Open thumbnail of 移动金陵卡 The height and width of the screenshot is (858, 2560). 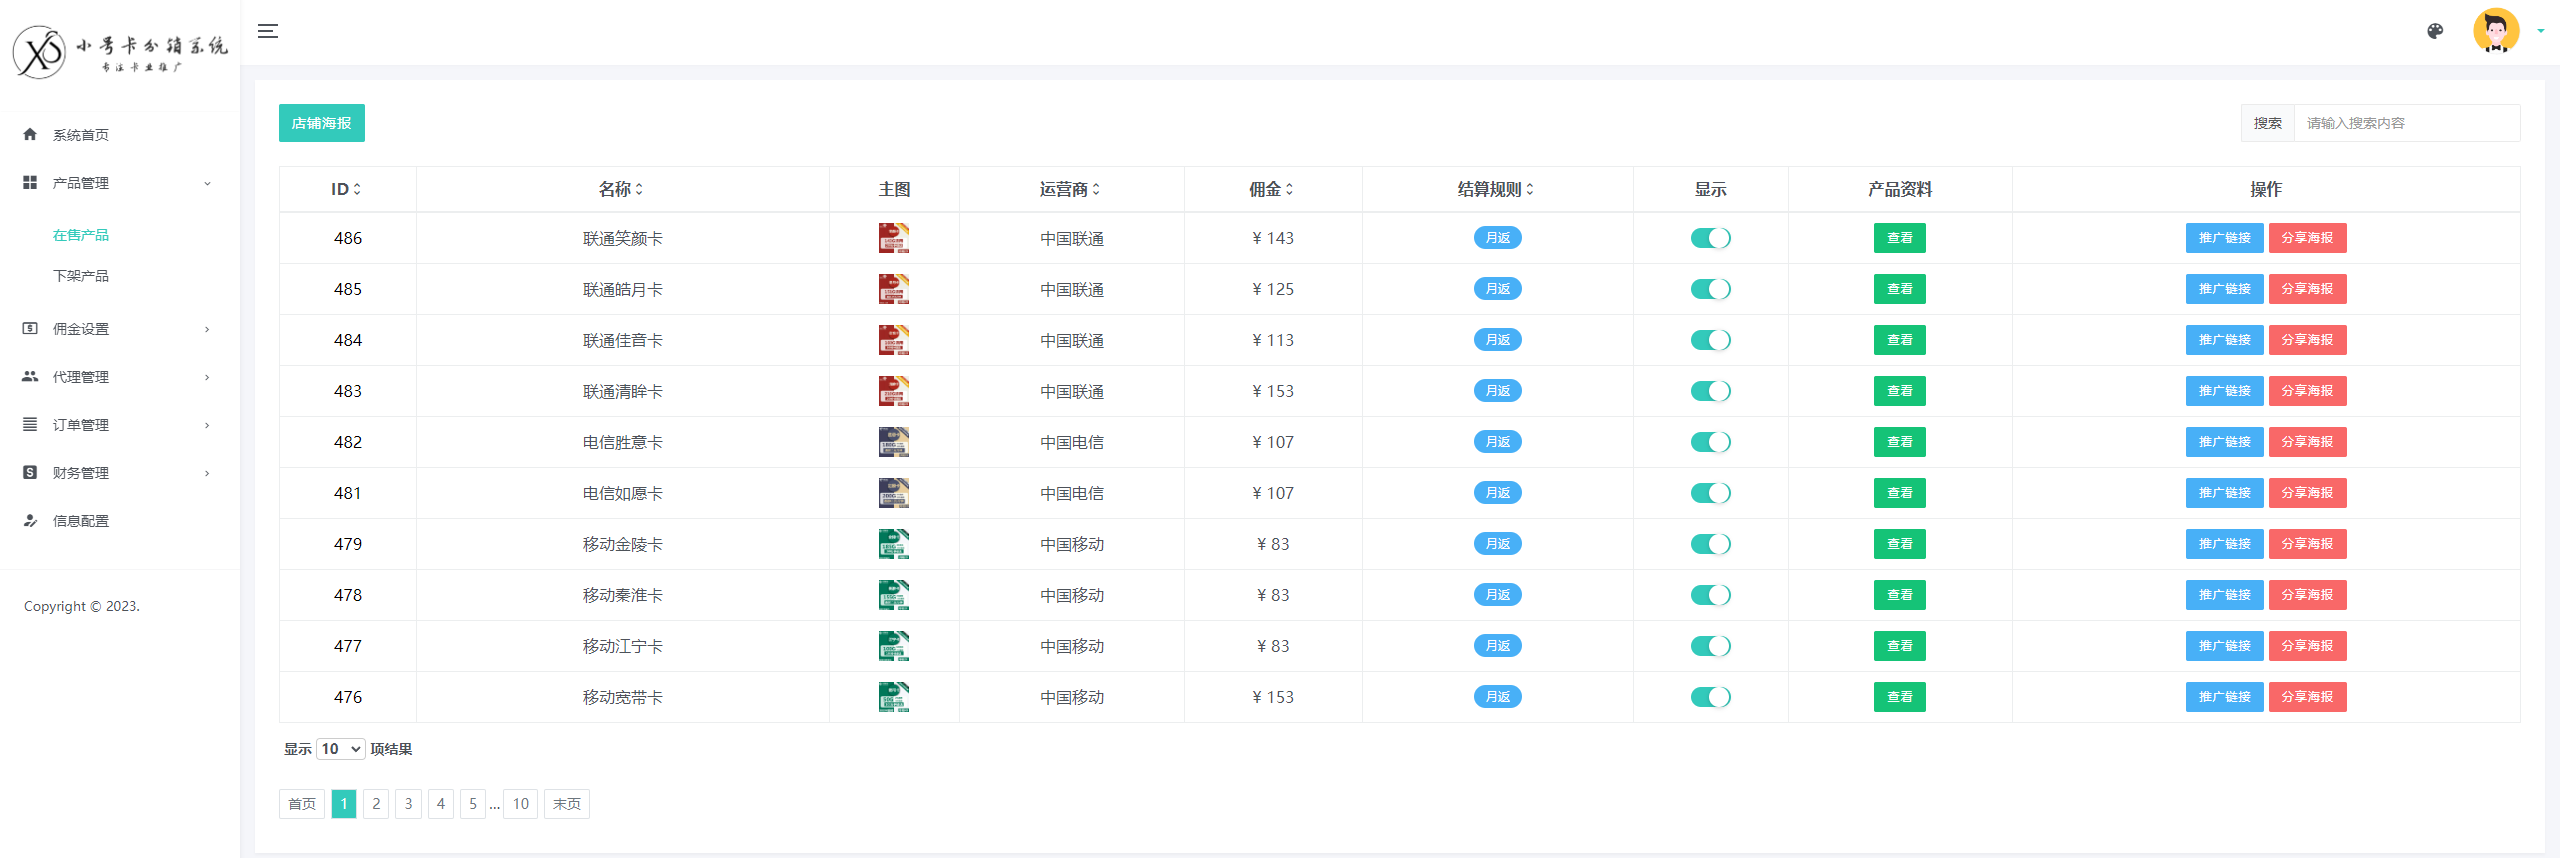tap(894, 544)
